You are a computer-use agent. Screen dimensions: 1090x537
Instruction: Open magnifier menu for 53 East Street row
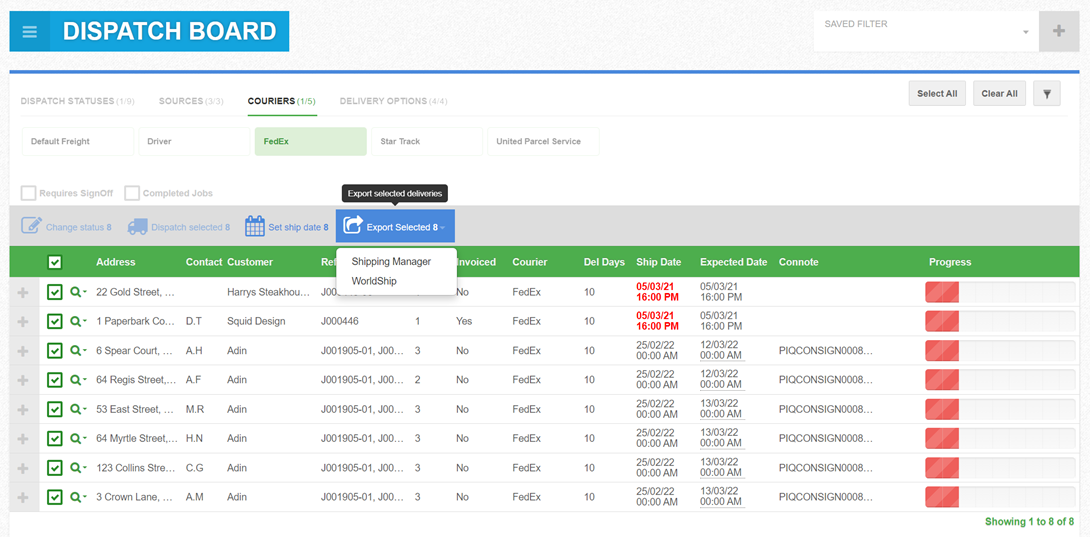pyautogui.click(x=78, y=410)
